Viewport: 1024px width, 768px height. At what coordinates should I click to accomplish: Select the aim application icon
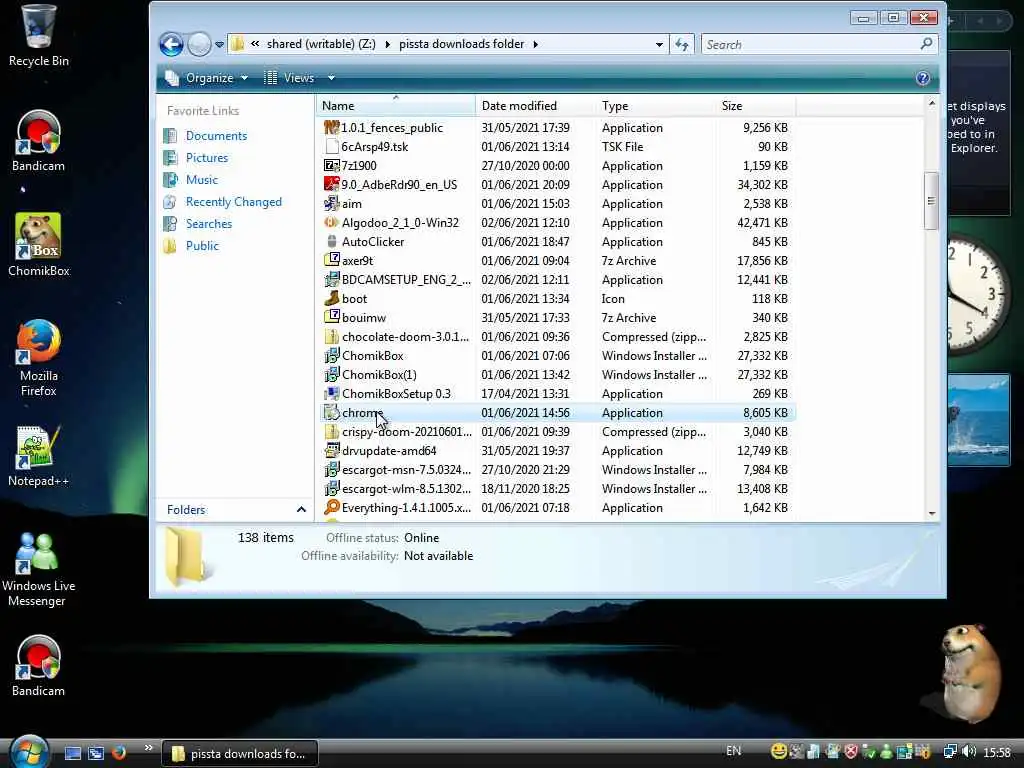(x=332, y=204)
